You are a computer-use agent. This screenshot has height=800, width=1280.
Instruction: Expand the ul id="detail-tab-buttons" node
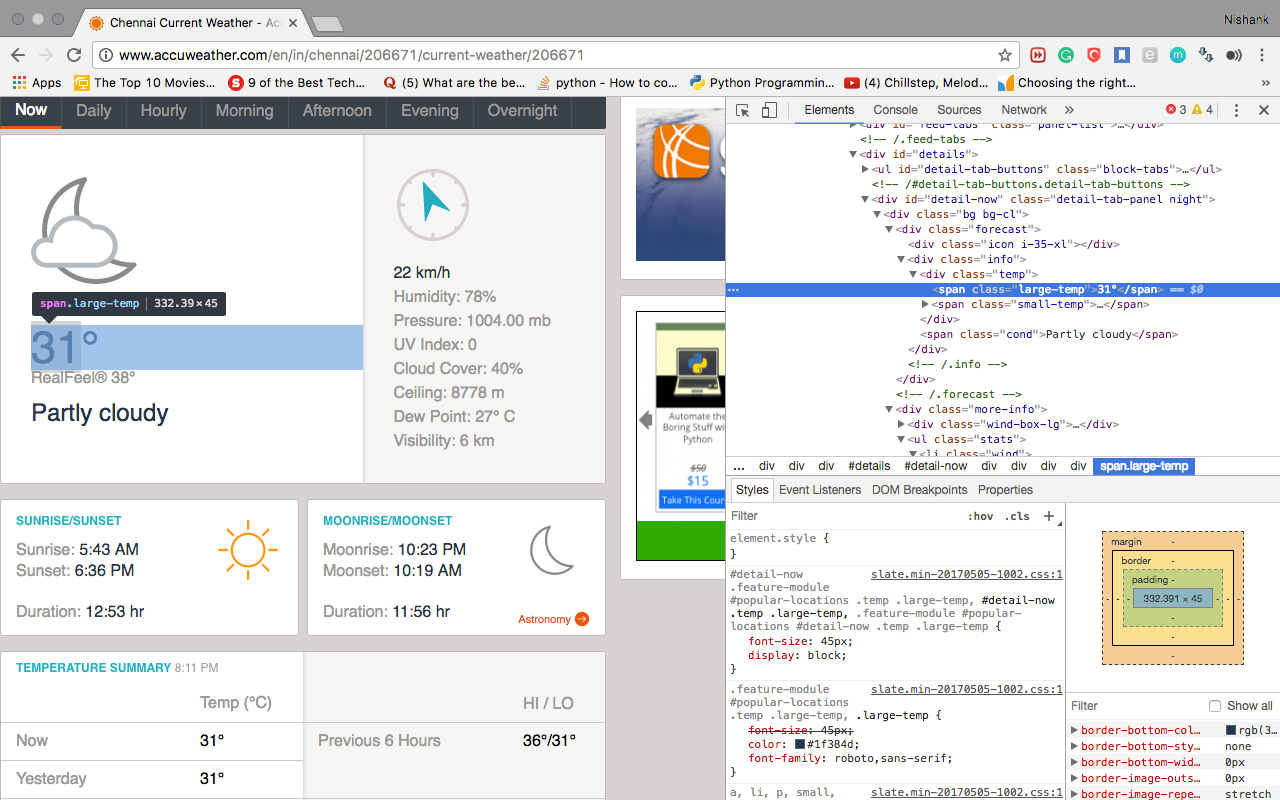click(x=865, y=170)
